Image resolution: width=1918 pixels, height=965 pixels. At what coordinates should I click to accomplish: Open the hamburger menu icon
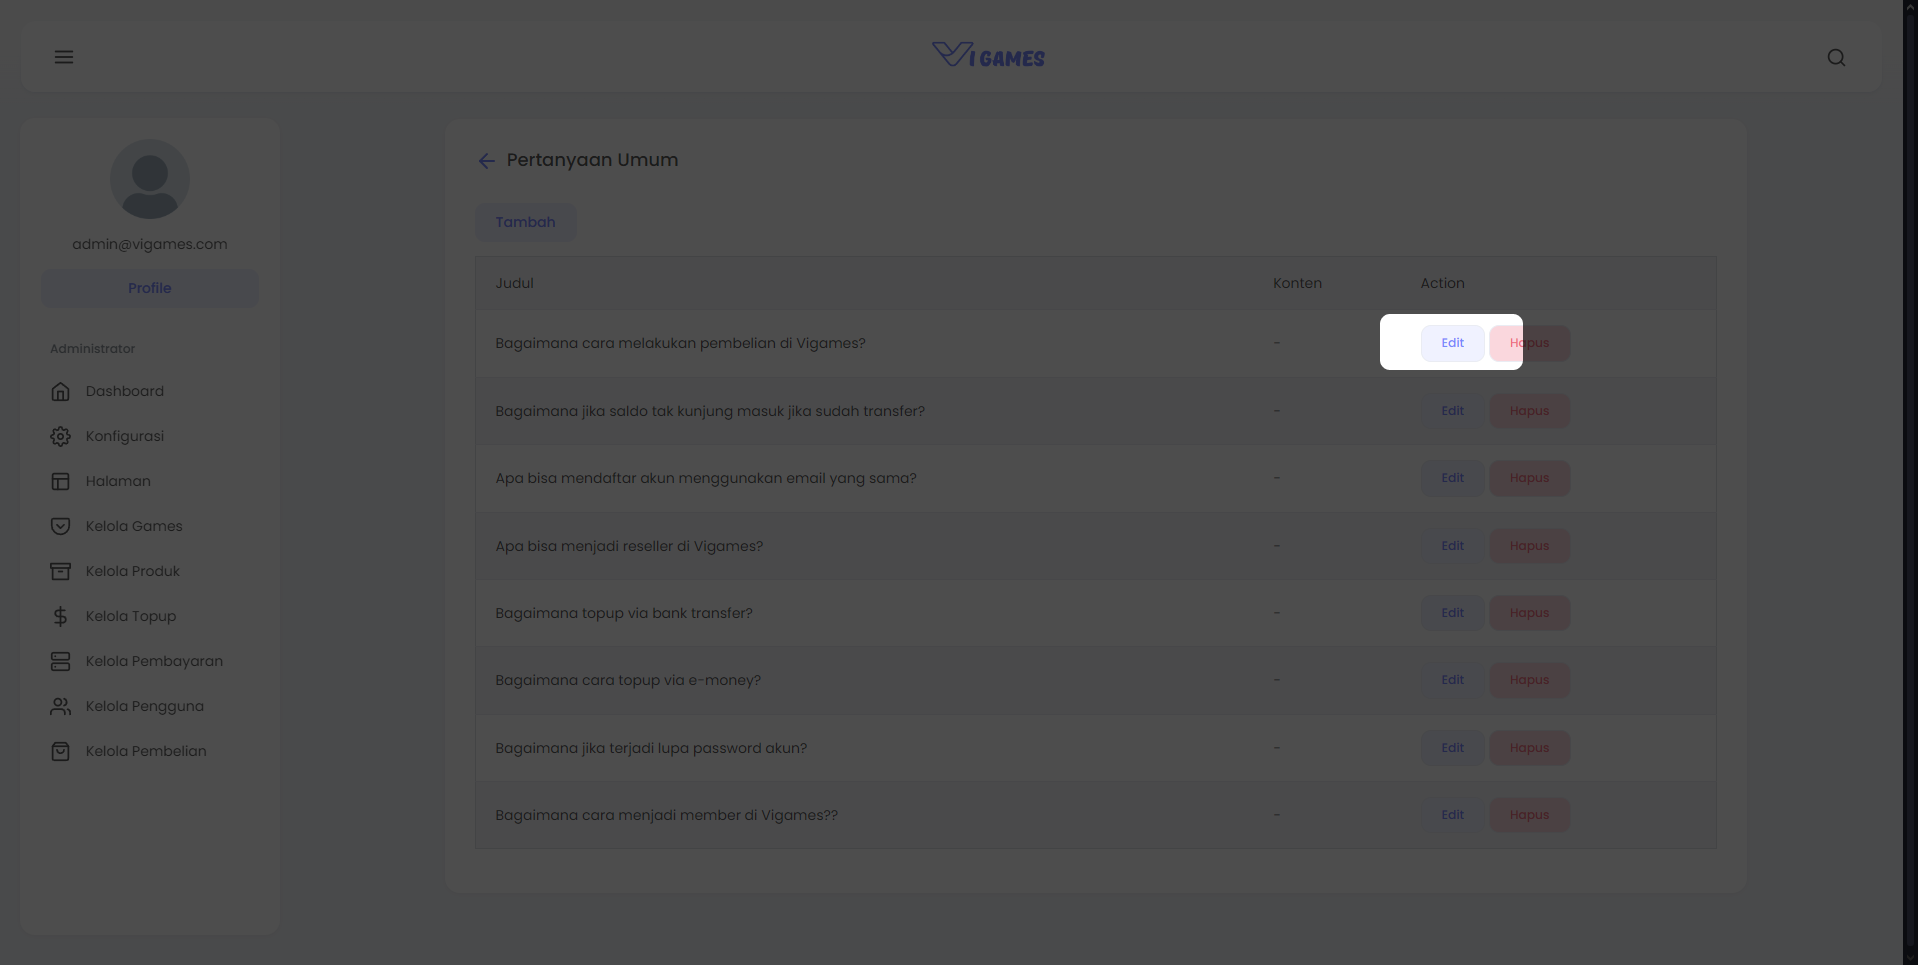click(x=64, y=57)
